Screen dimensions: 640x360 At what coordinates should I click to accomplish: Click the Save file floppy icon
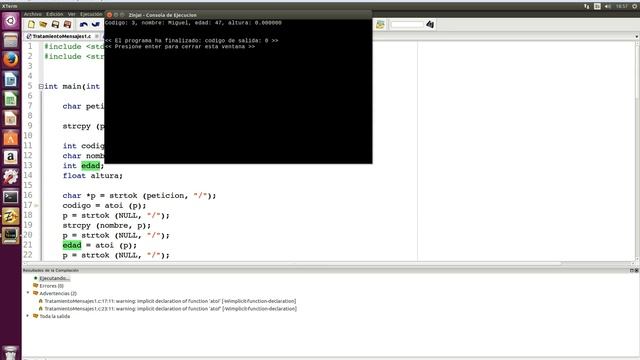(55, 24)
